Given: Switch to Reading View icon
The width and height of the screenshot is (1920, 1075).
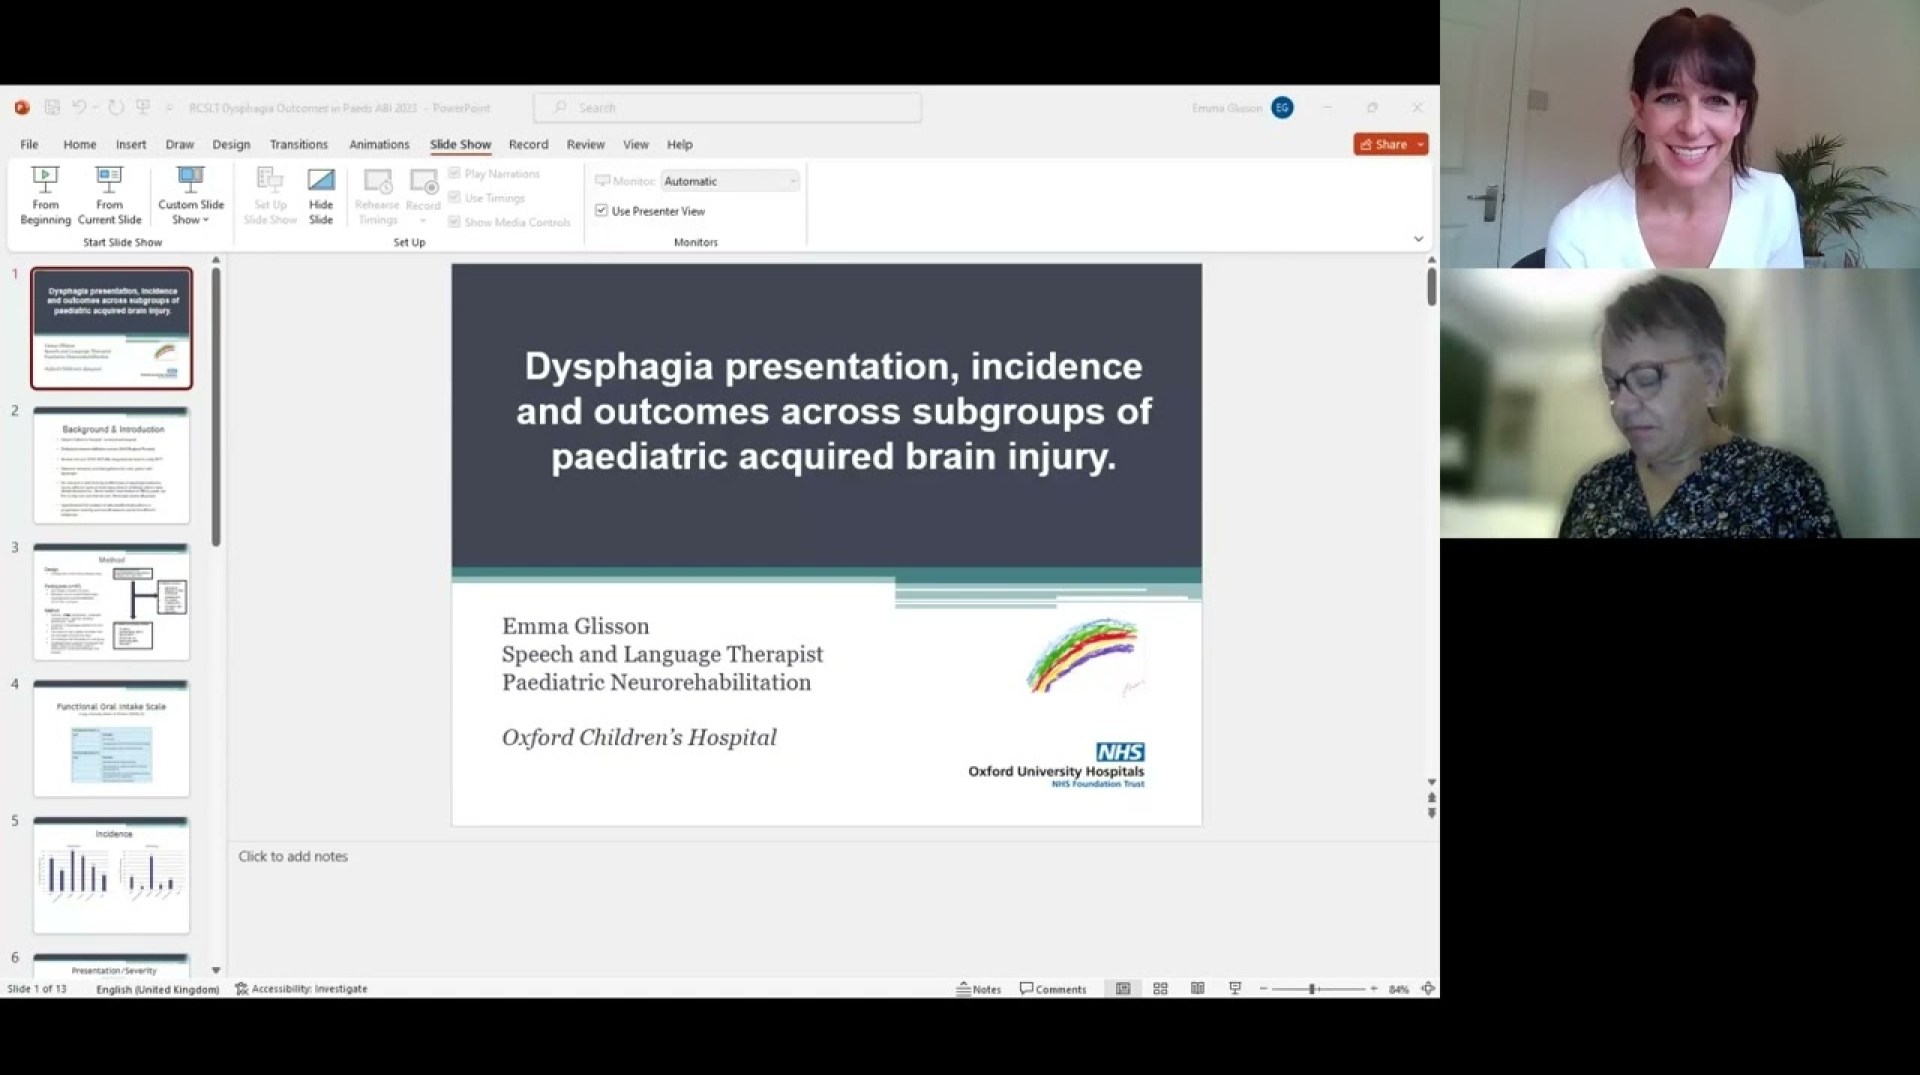Looking at the screenshot, I should pyautogui.click(x=1197, y=988).
